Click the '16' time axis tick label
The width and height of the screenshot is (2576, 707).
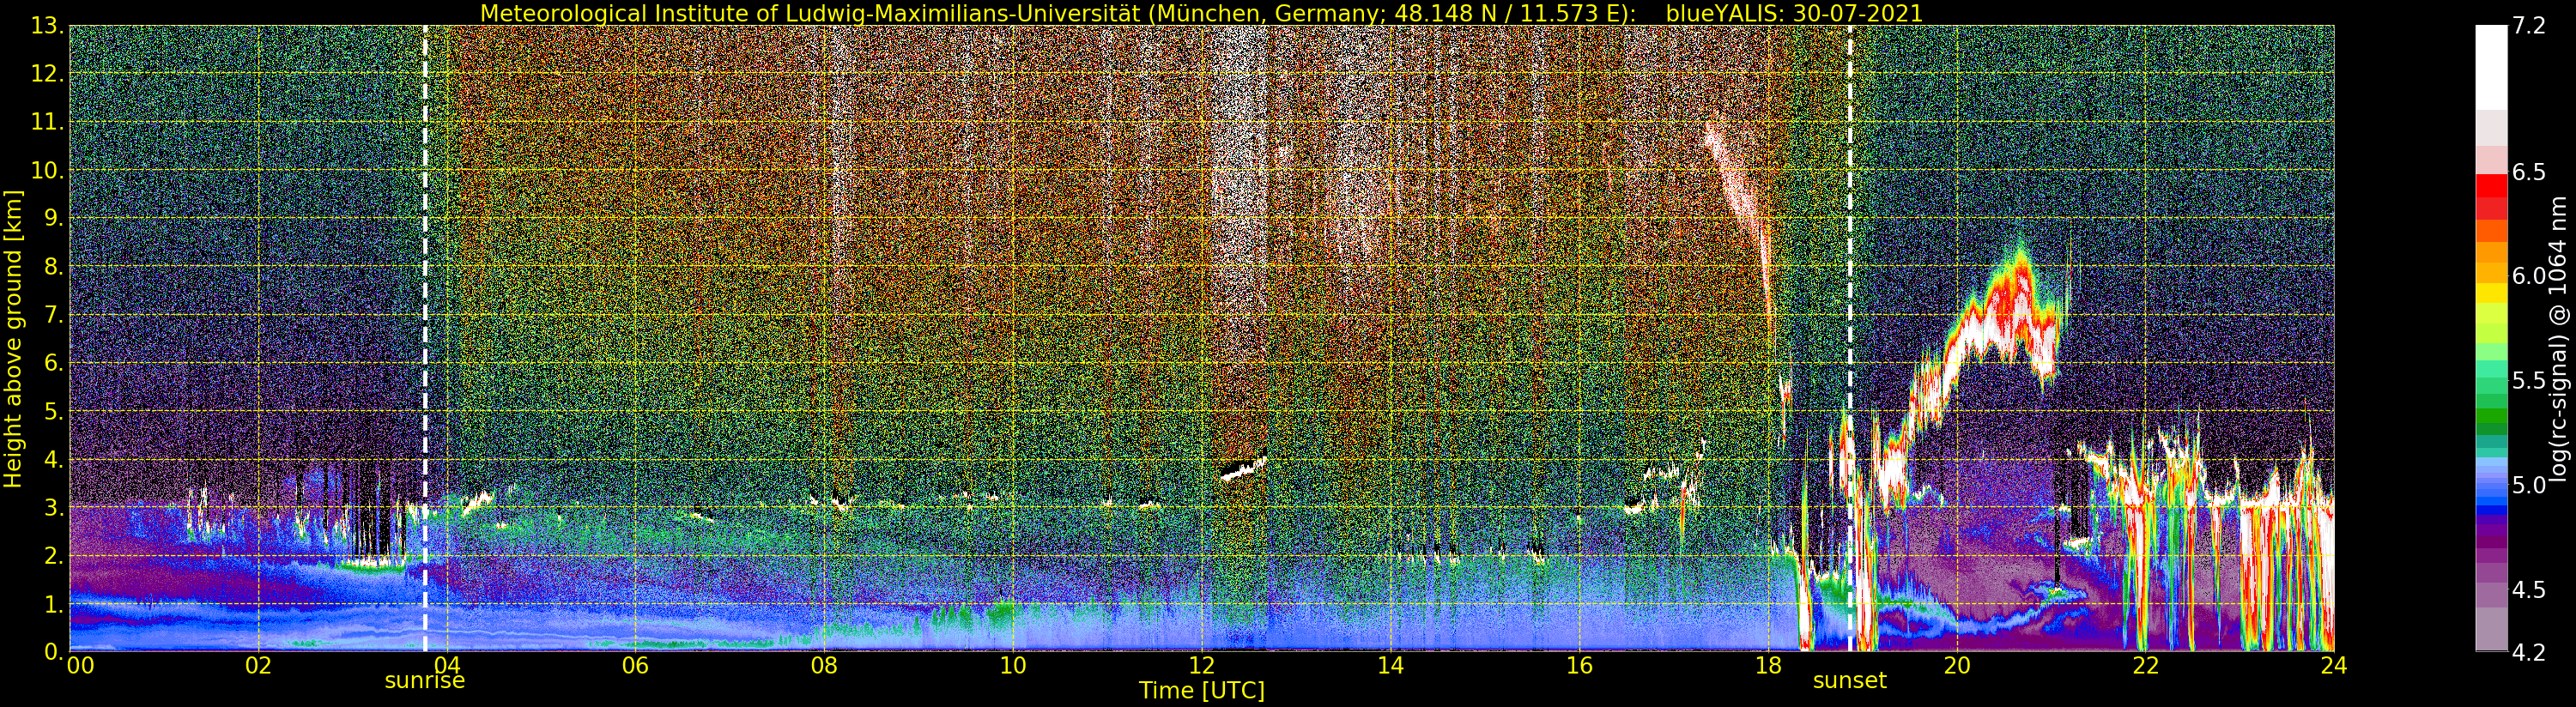(x=1579, y=665)
